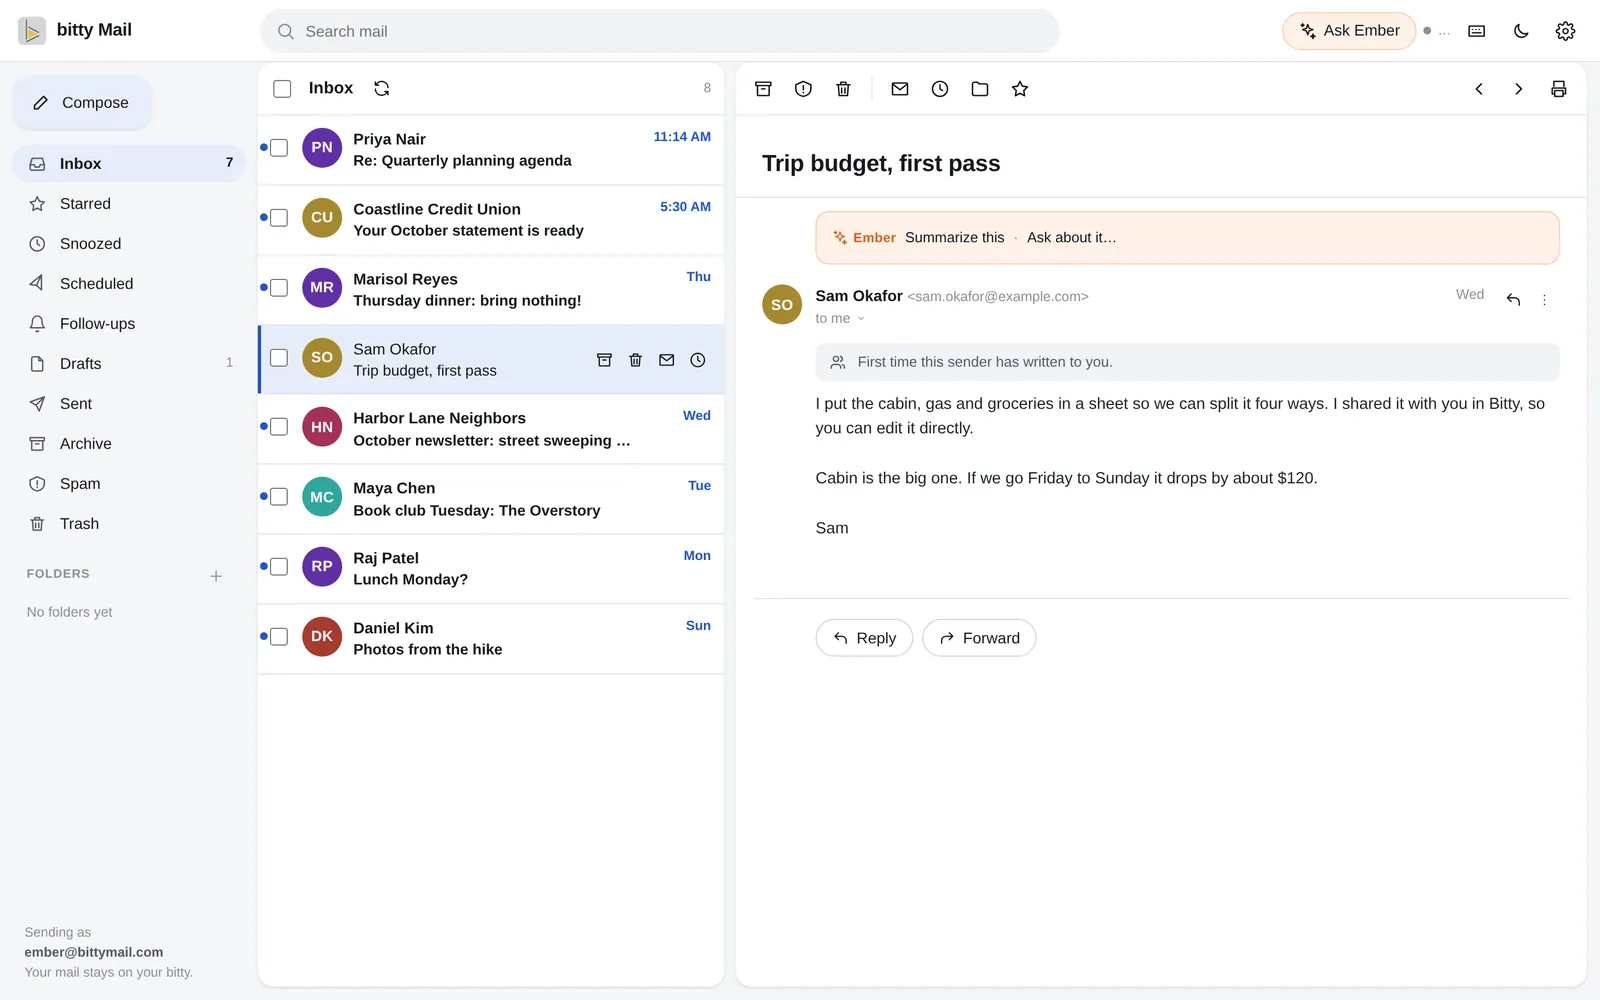The width and height of the screenshot is (1600, 1000).
Task: Open Starred folder in sidebar
Action: (x=129, y=204)
